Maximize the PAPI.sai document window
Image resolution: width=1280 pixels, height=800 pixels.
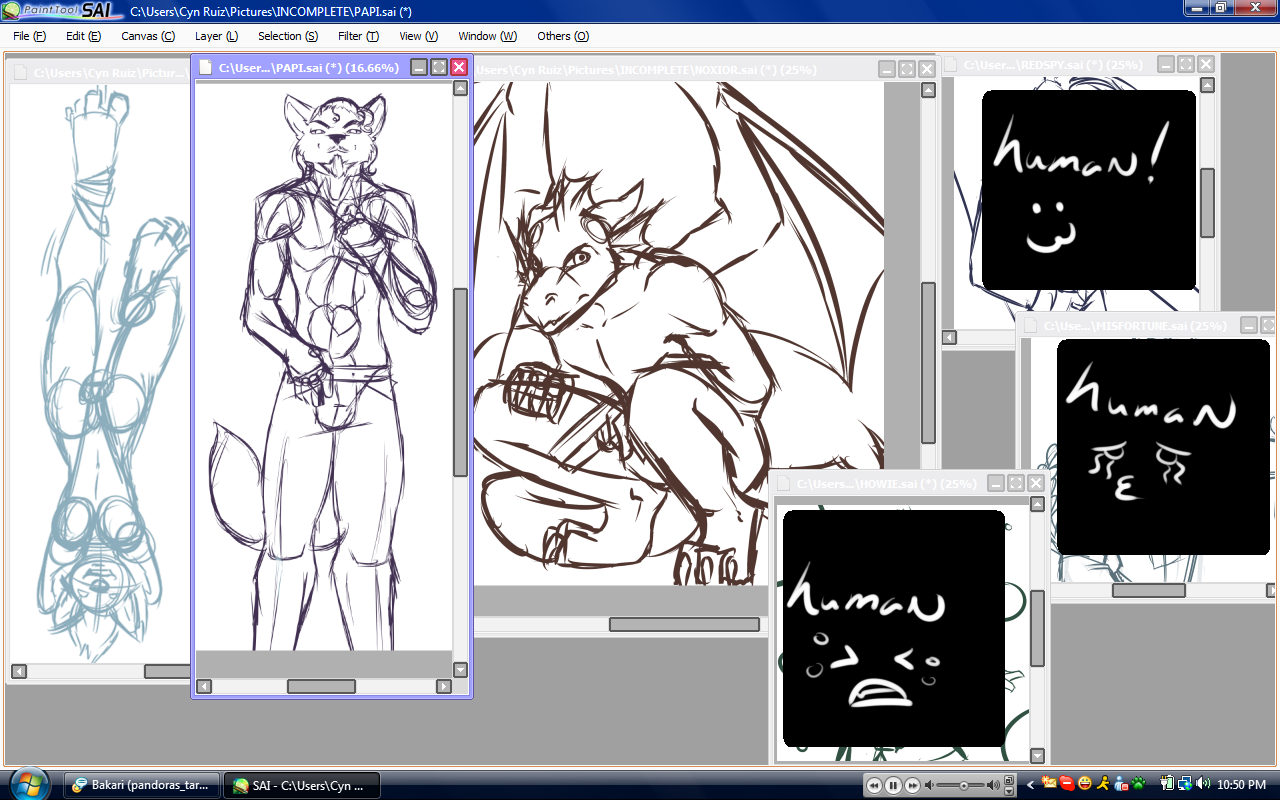click(x=439, y=67)
